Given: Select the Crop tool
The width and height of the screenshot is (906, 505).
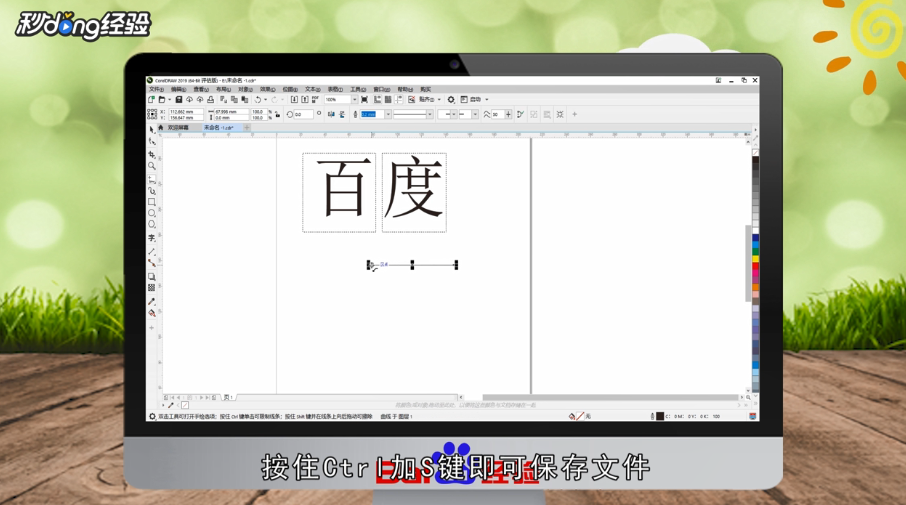Looking at the screenshot, I should coord(152,154).
